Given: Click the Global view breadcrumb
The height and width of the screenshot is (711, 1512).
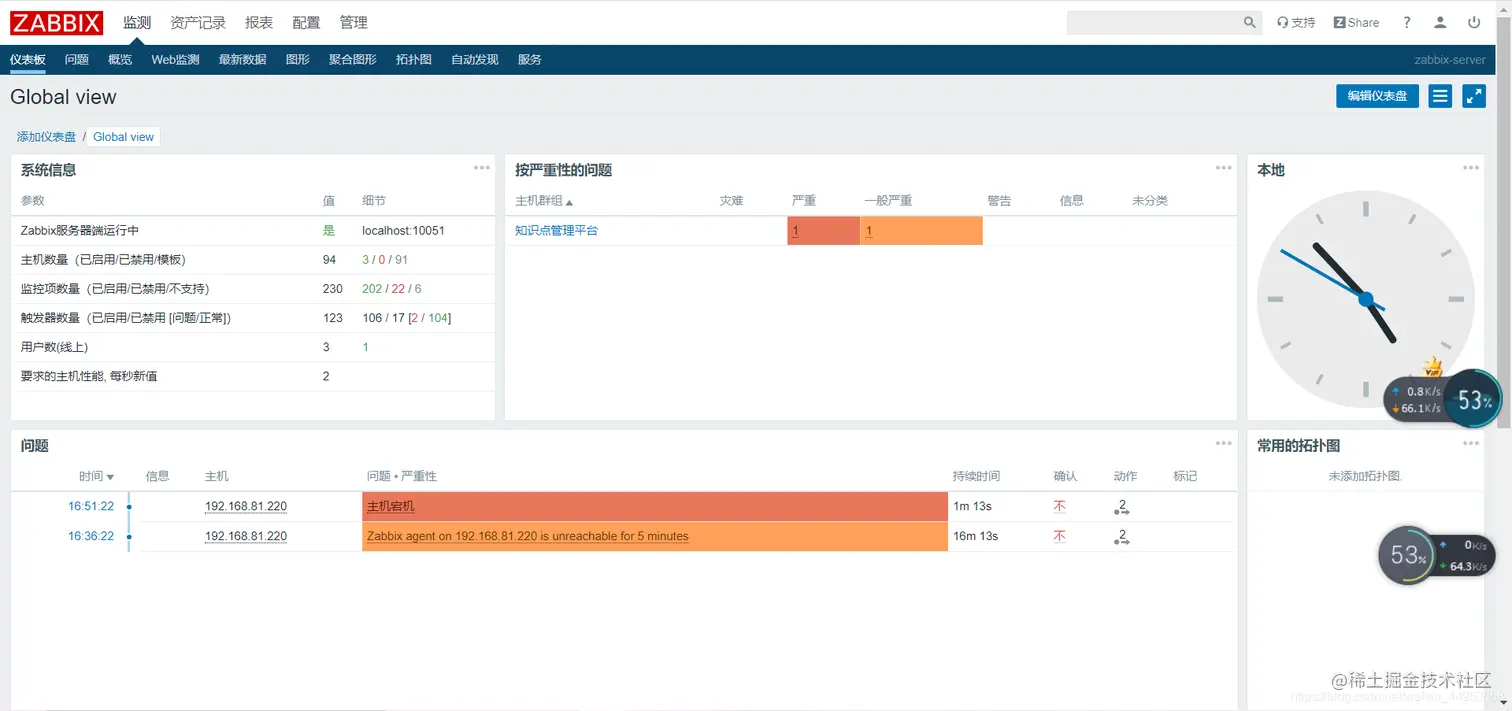Looking at the screenshot, I should coord(123,137).
